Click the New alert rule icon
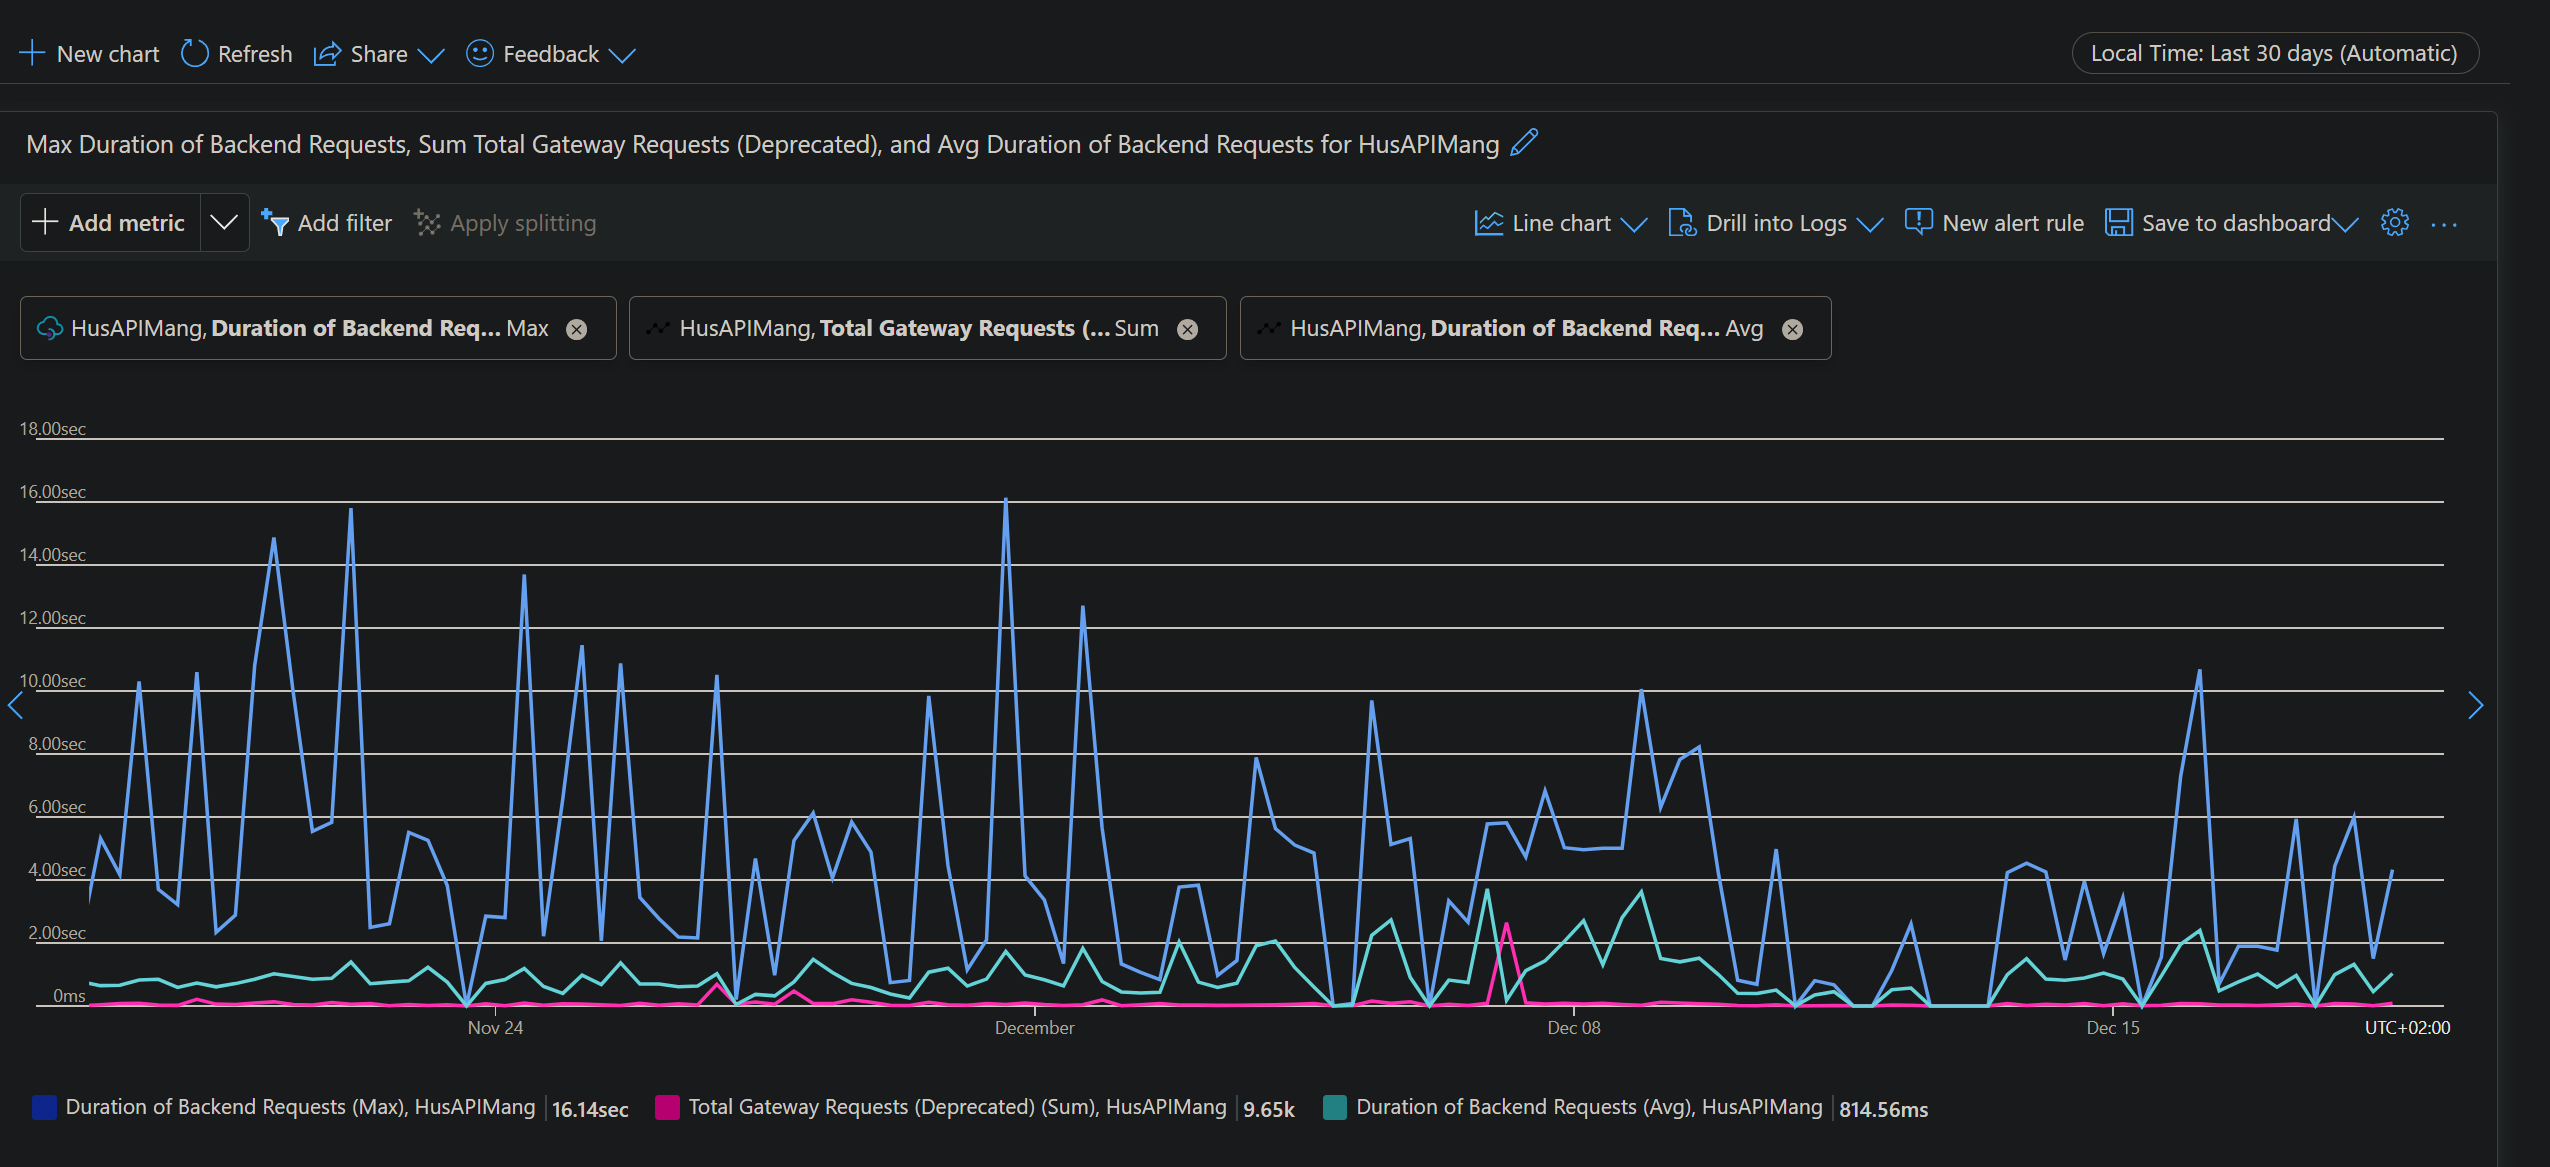 click(x=1918, y=222)
